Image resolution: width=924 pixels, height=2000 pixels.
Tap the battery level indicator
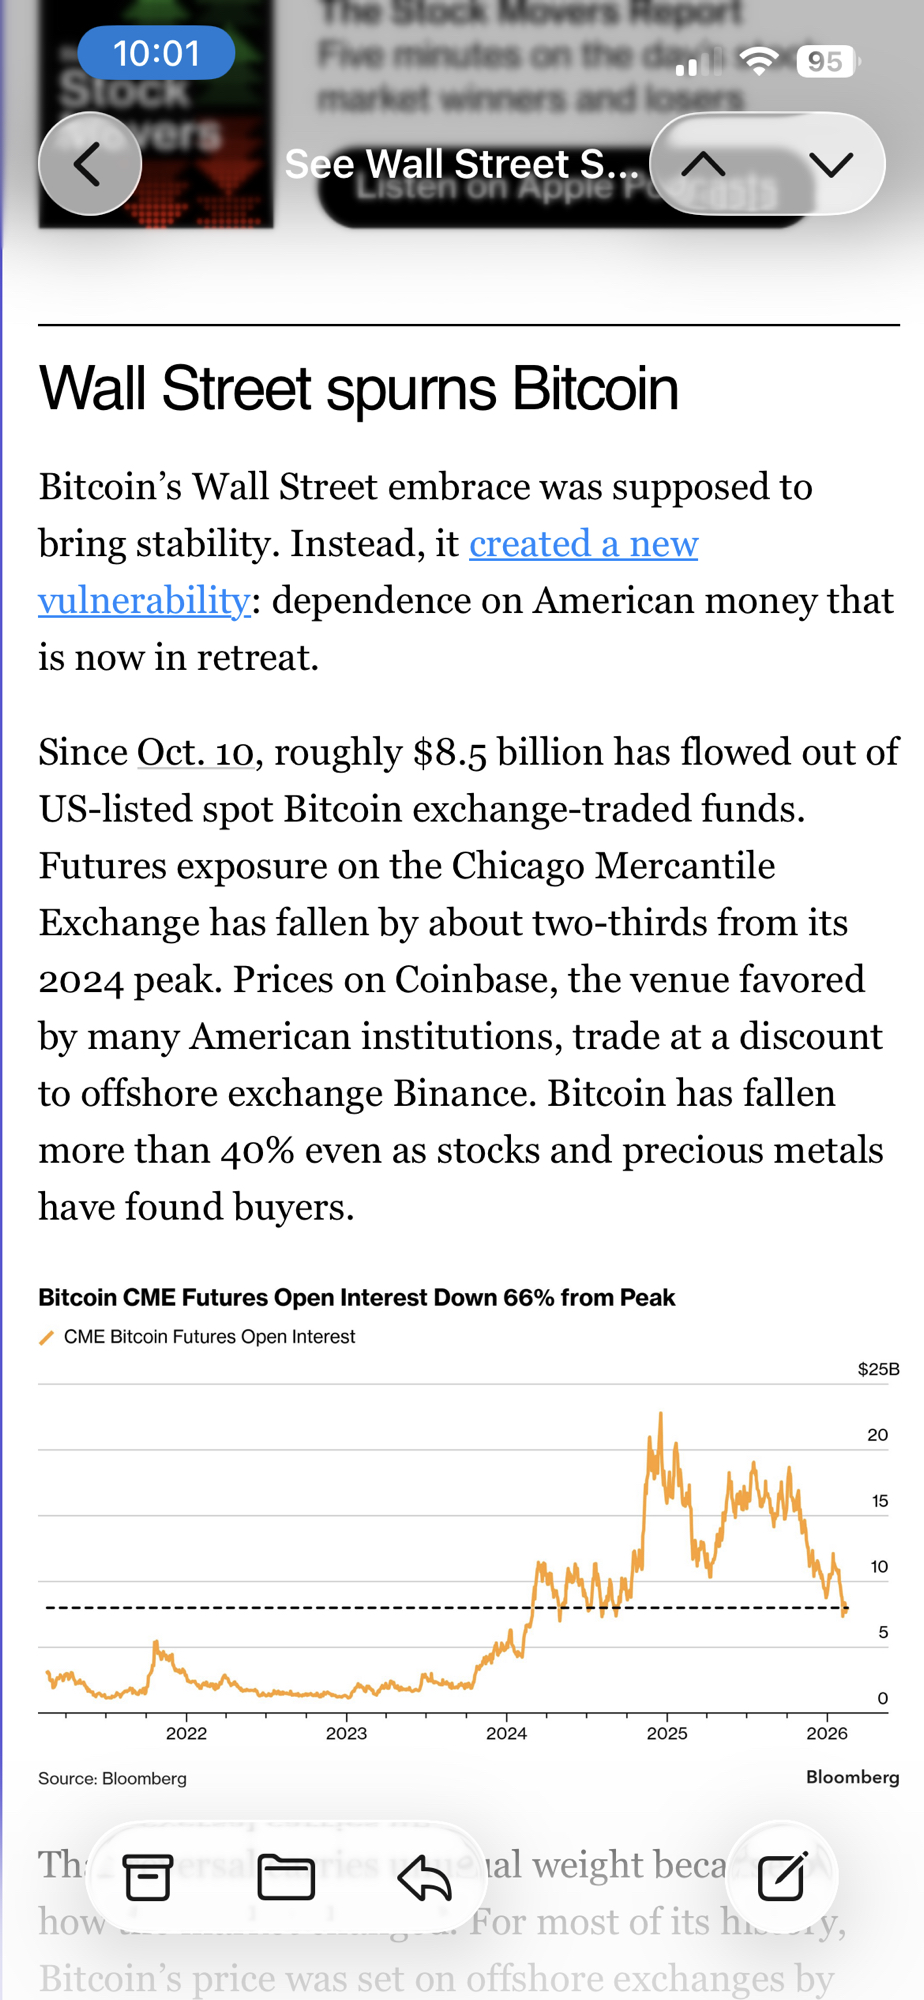tap(826, 61)
